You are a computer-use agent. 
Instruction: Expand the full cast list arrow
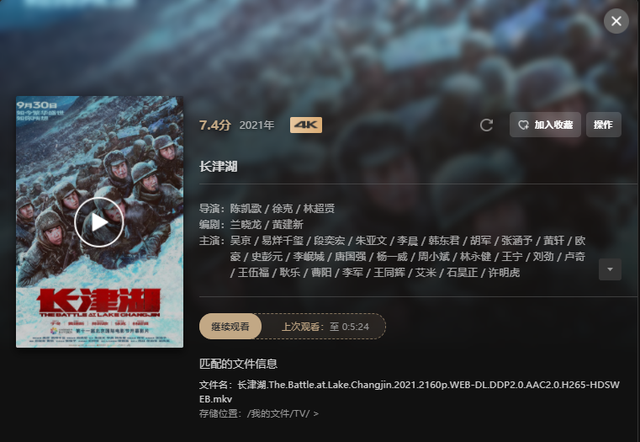coord(610,269)
